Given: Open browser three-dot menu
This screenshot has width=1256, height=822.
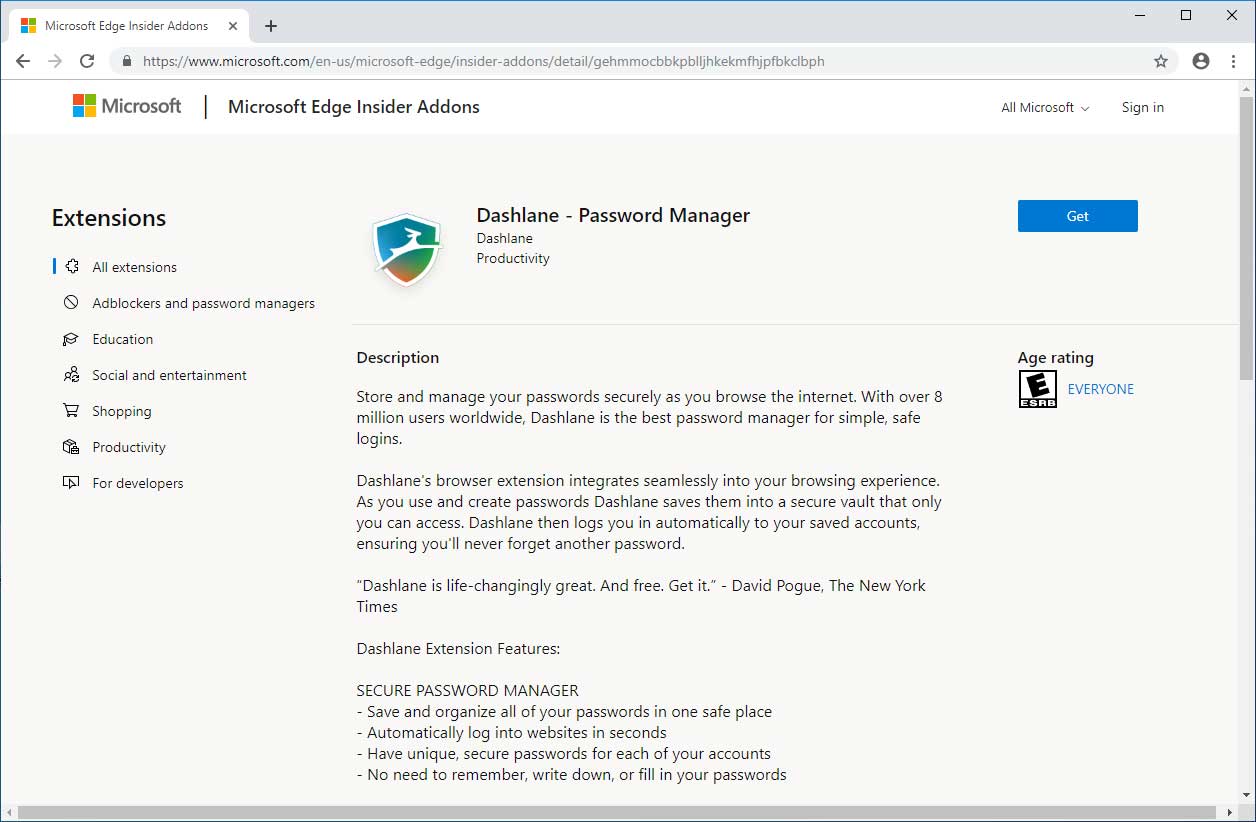Looking at the screenshot, I should pos(1232,61).
